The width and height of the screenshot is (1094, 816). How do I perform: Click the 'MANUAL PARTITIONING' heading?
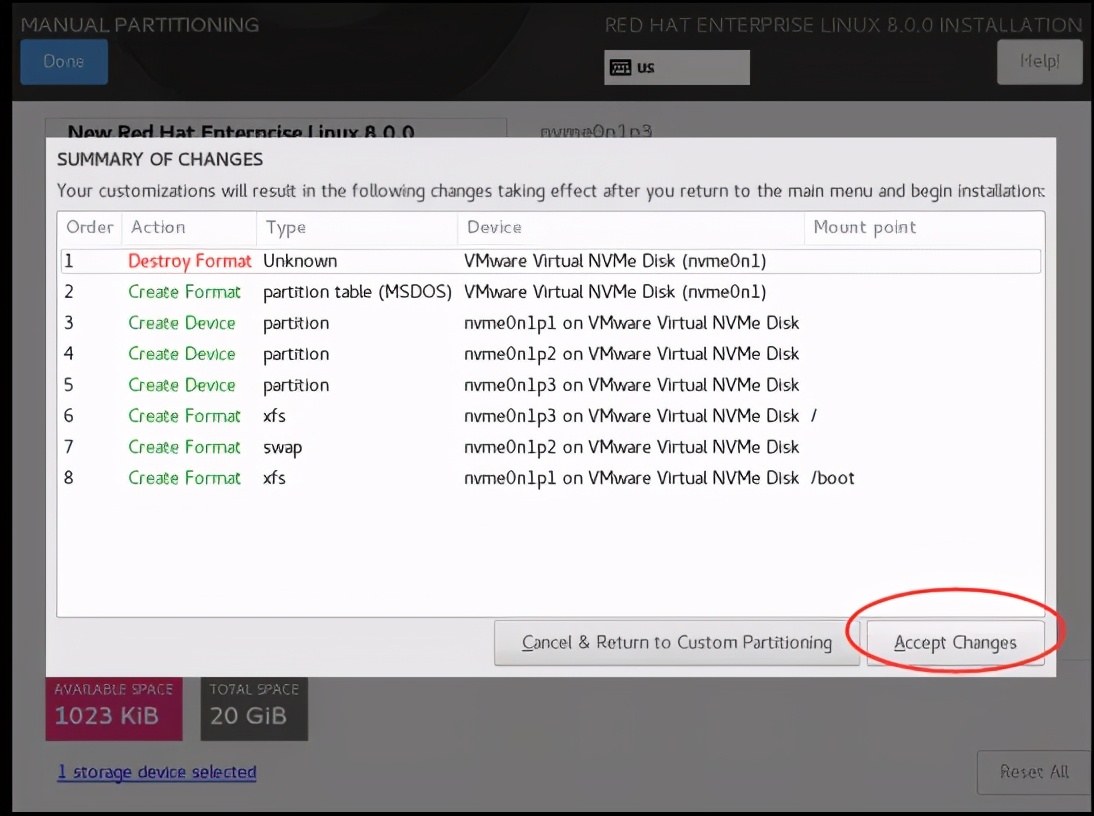[140, 25]
